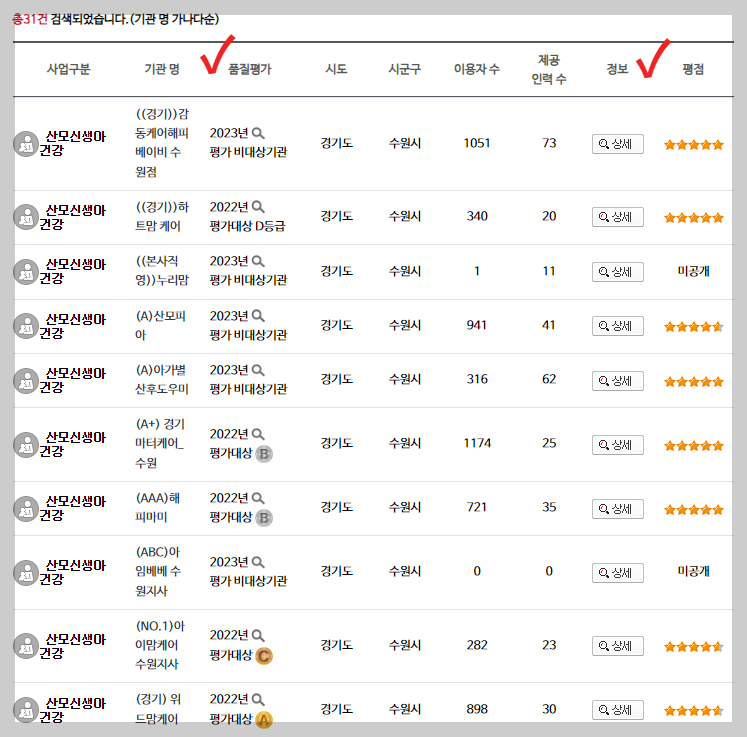The height and width of the screenshot is (737, 747).
Task: Click 2023년 magnifier for (A)아가별 산후도우미
Action: (258, 370)
